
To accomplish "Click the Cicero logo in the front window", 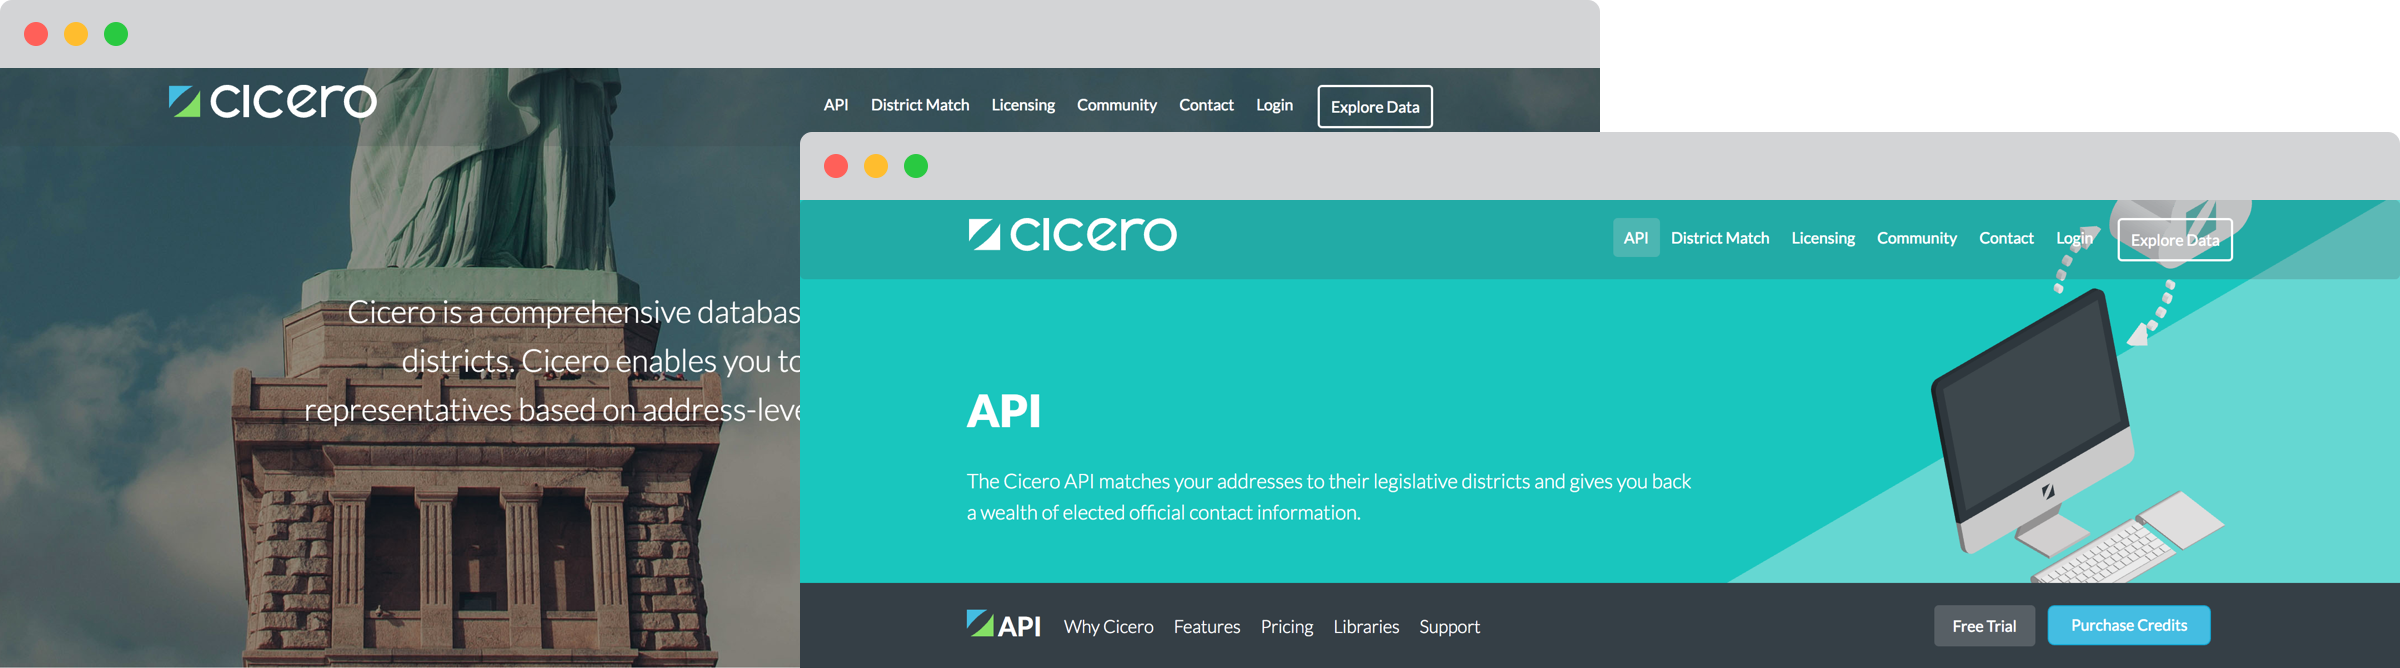I will [x=1072, y=234].
